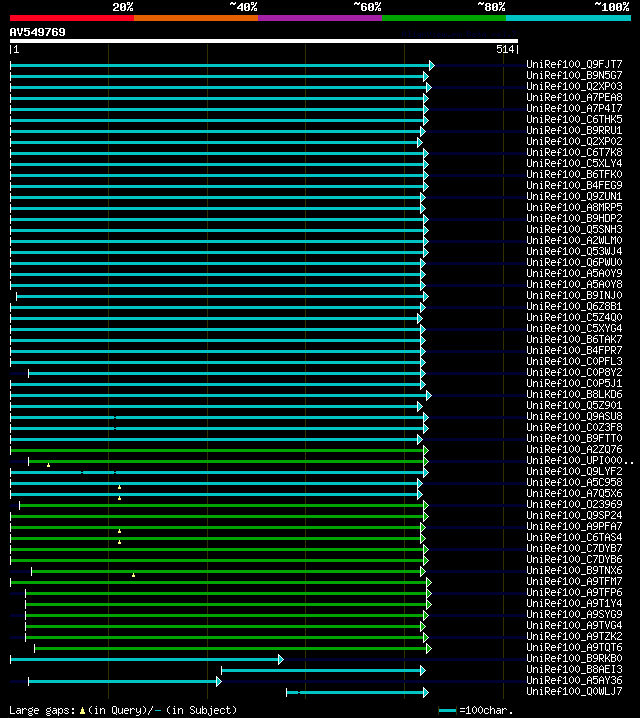Click the yellow gap marker under A9PFA7 row
This screenshot has height=718, width=640.
119,531
